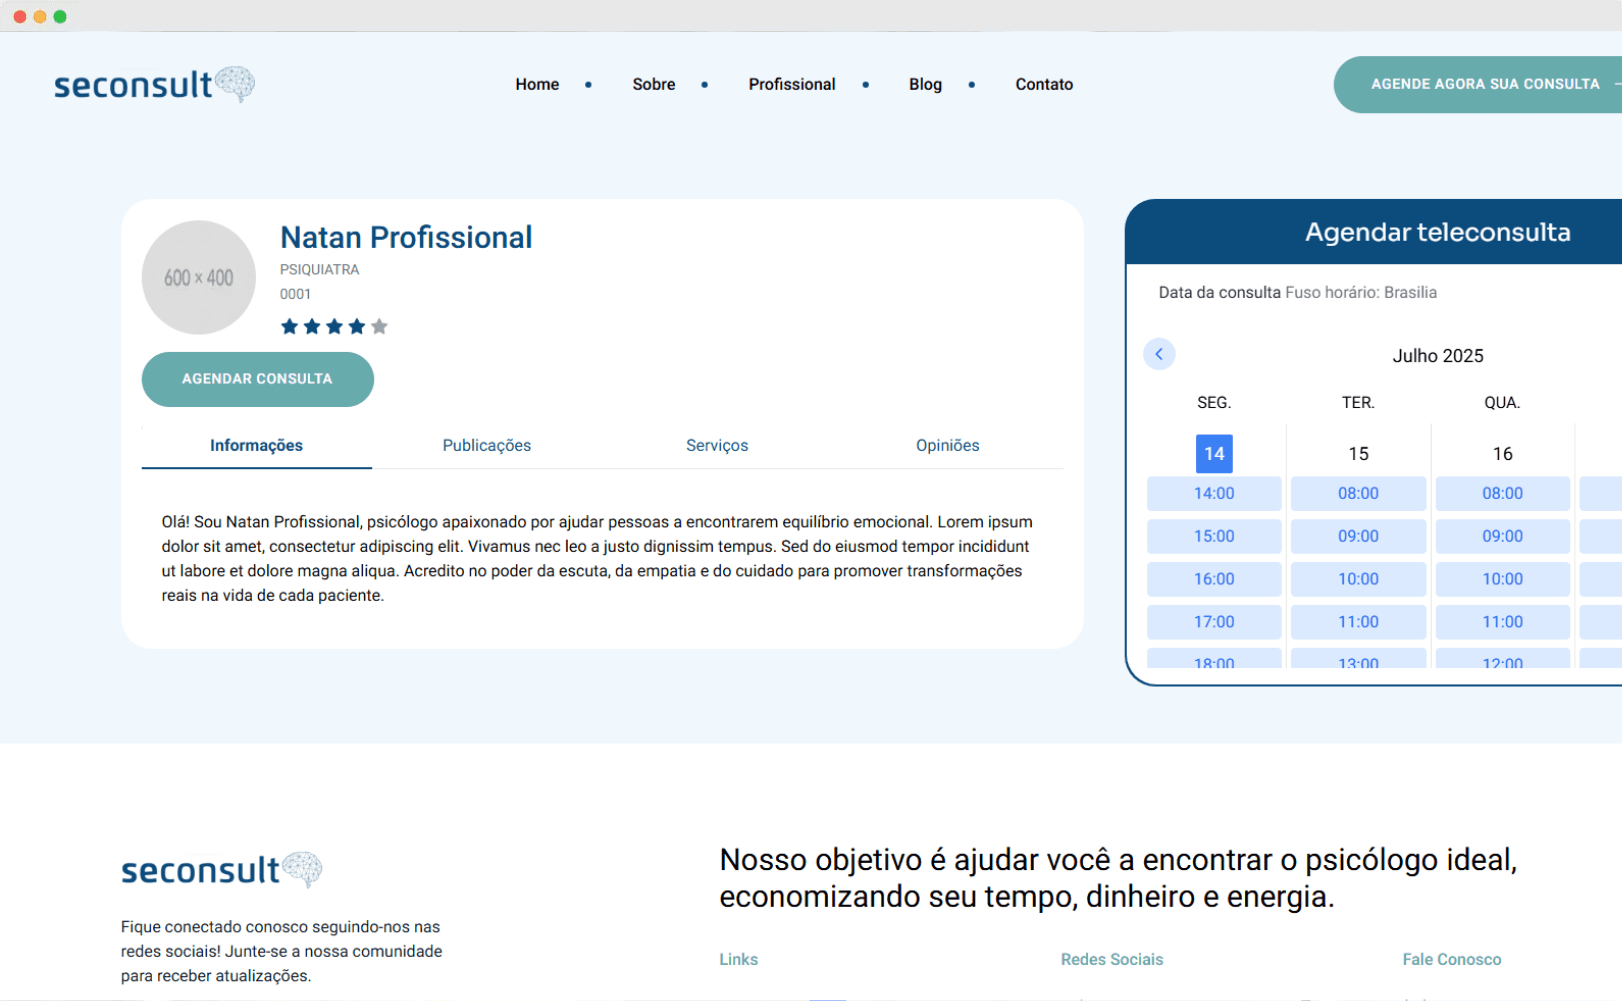Click the seconsult logo in footer

click(221, 870)
